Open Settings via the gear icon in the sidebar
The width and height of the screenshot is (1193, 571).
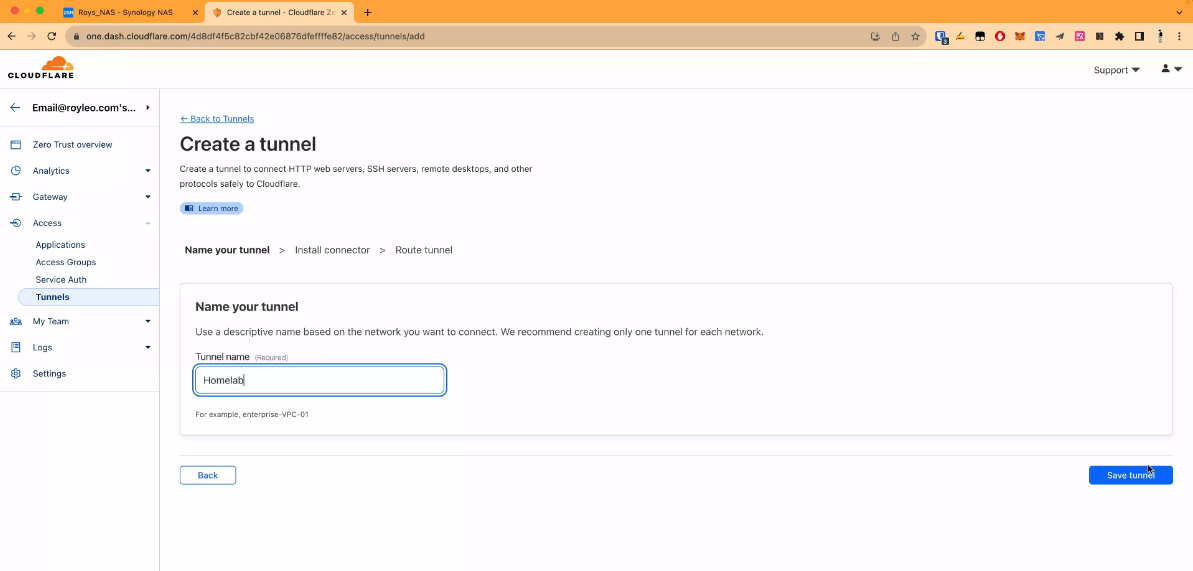(15, 374)
